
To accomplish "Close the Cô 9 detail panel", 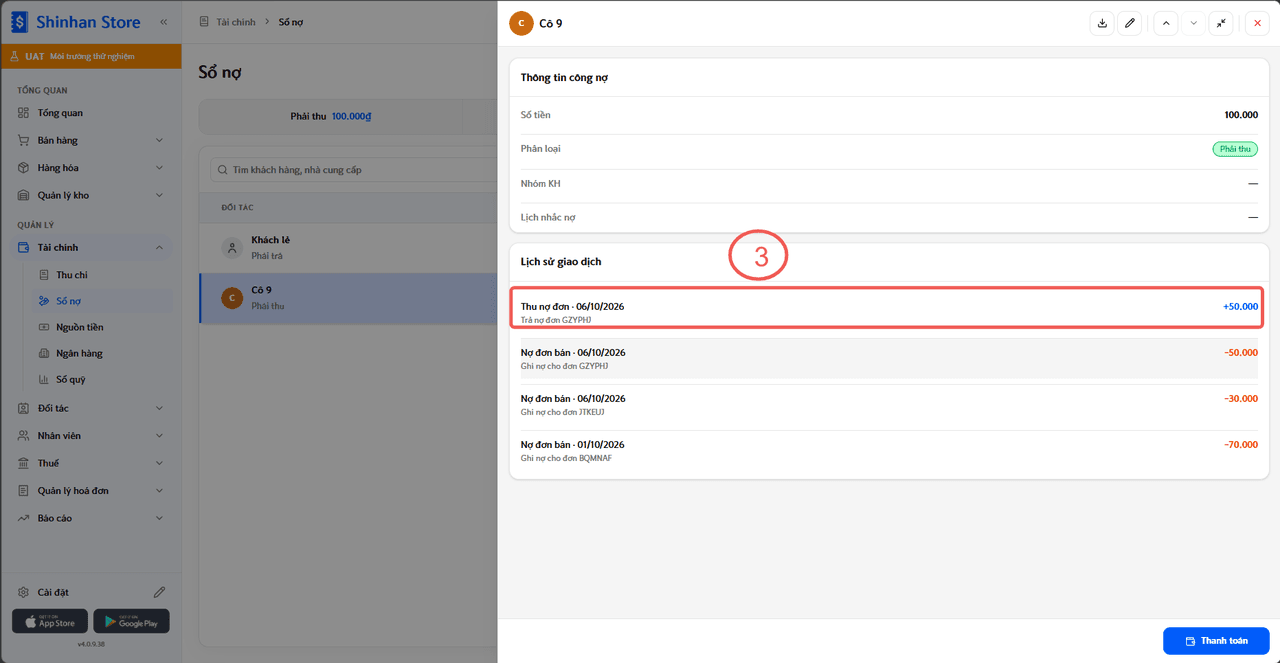I will [x=1257, y=23].
